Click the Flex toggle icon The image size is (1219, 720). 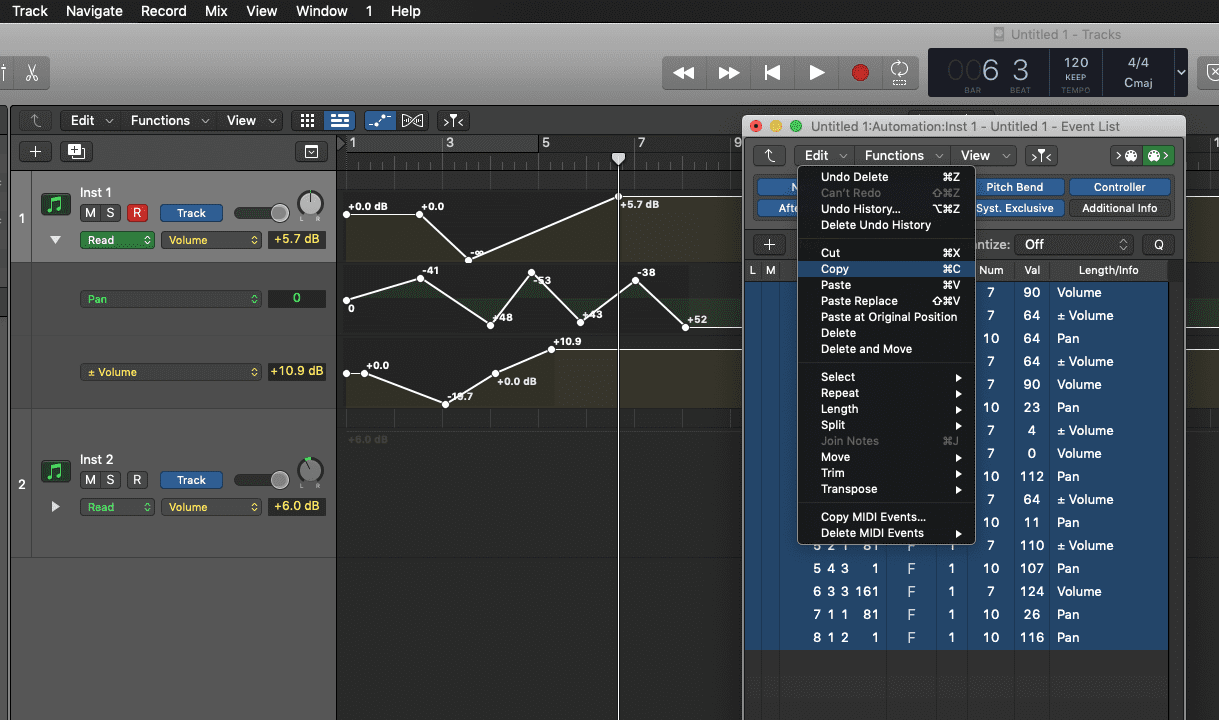pos(412,120)
